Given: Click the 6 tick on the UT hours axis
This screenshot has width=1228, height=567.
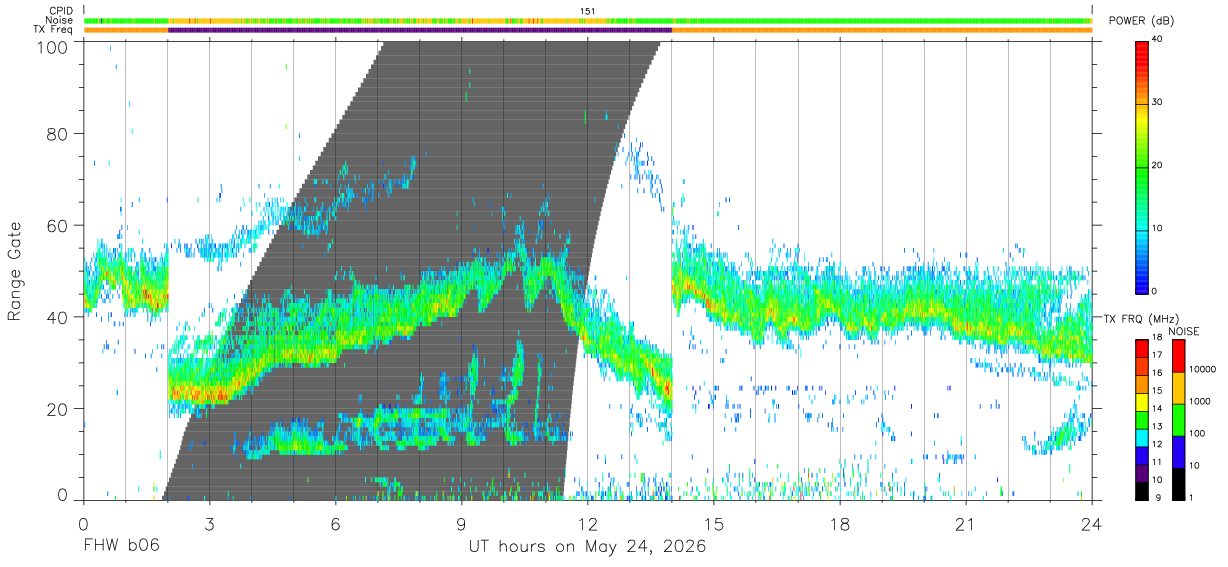Looking at the screenshot, I should click(x=335, y=523).
